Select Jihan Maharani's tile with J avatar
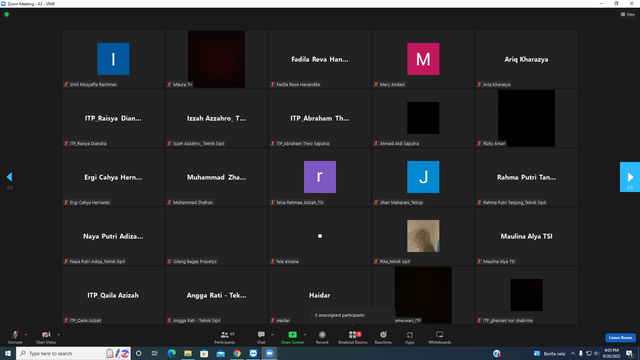 pyautogui.click(x=423, y=177)
